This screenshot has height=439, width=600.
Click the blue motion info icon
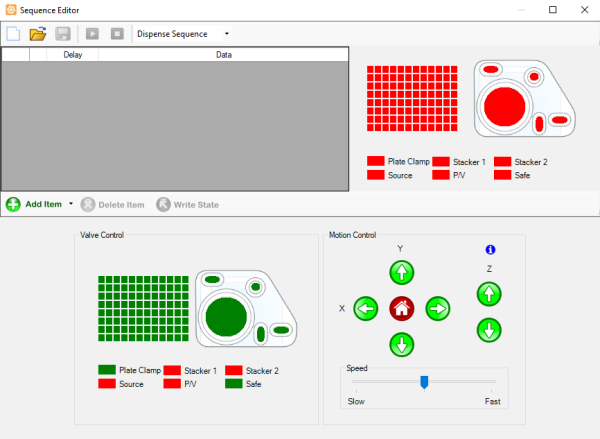490,250
